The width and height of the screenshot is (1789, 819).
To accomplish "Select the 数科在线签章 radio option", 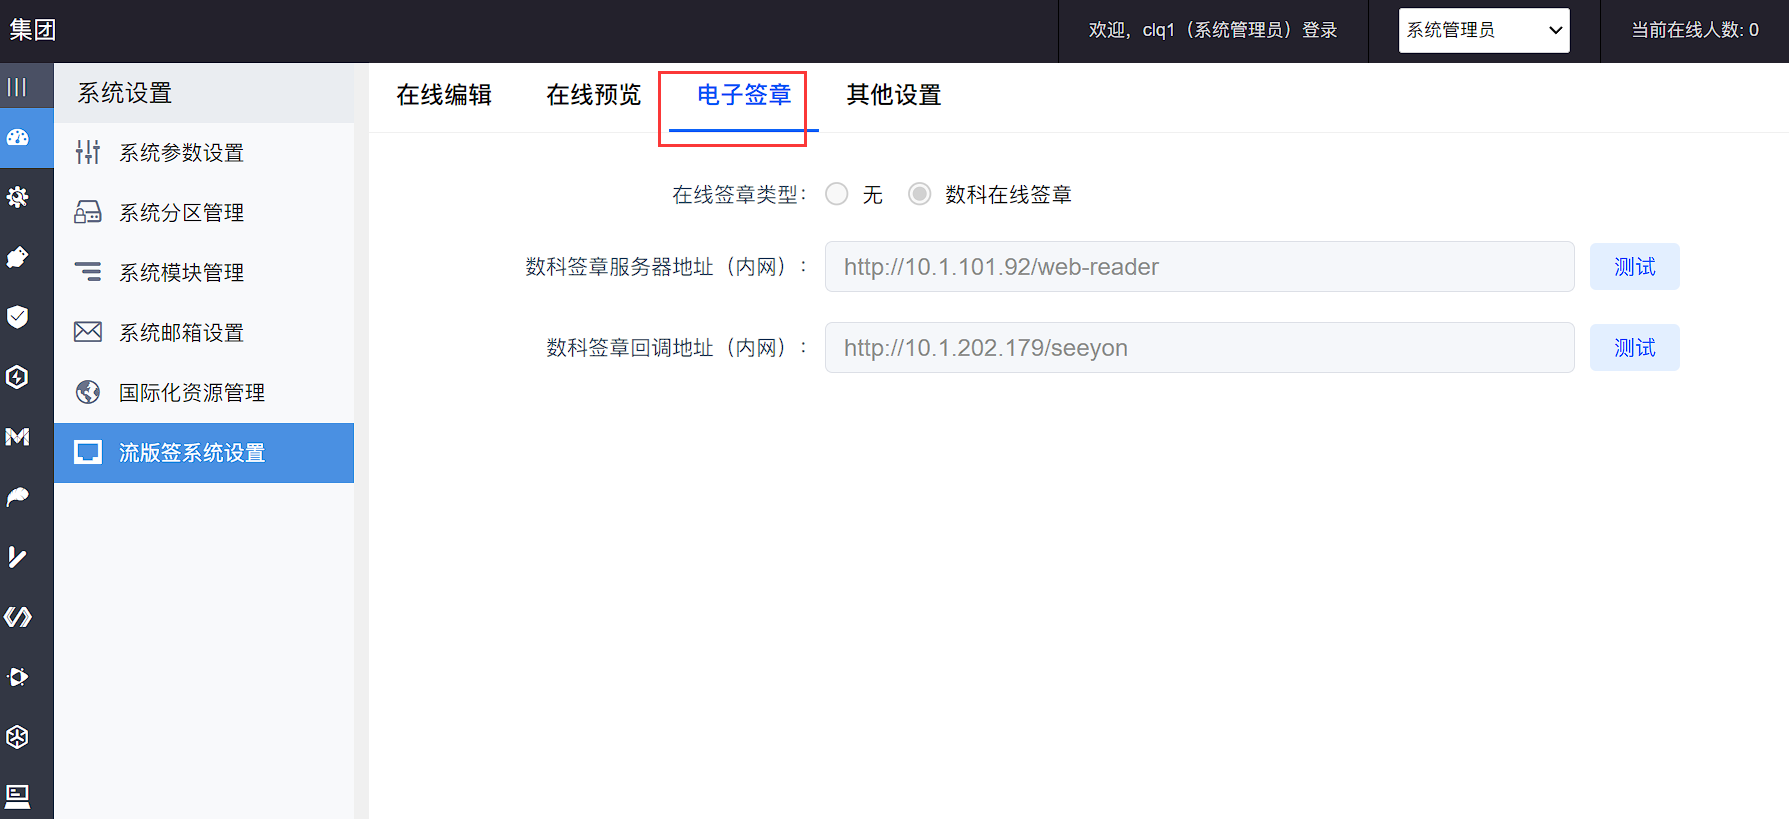I will coord(920,194).
